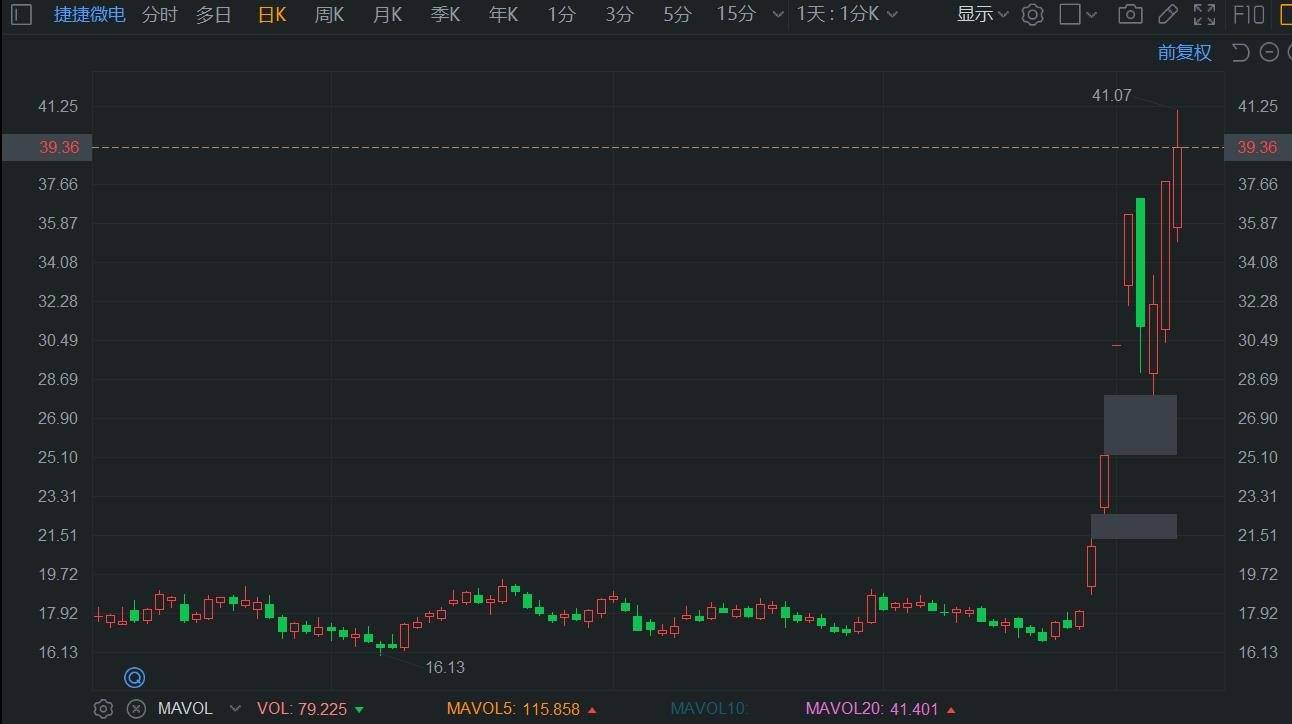
Task: Click the 16.13 low price annotation on chart
Action: [x=445, y=667]
